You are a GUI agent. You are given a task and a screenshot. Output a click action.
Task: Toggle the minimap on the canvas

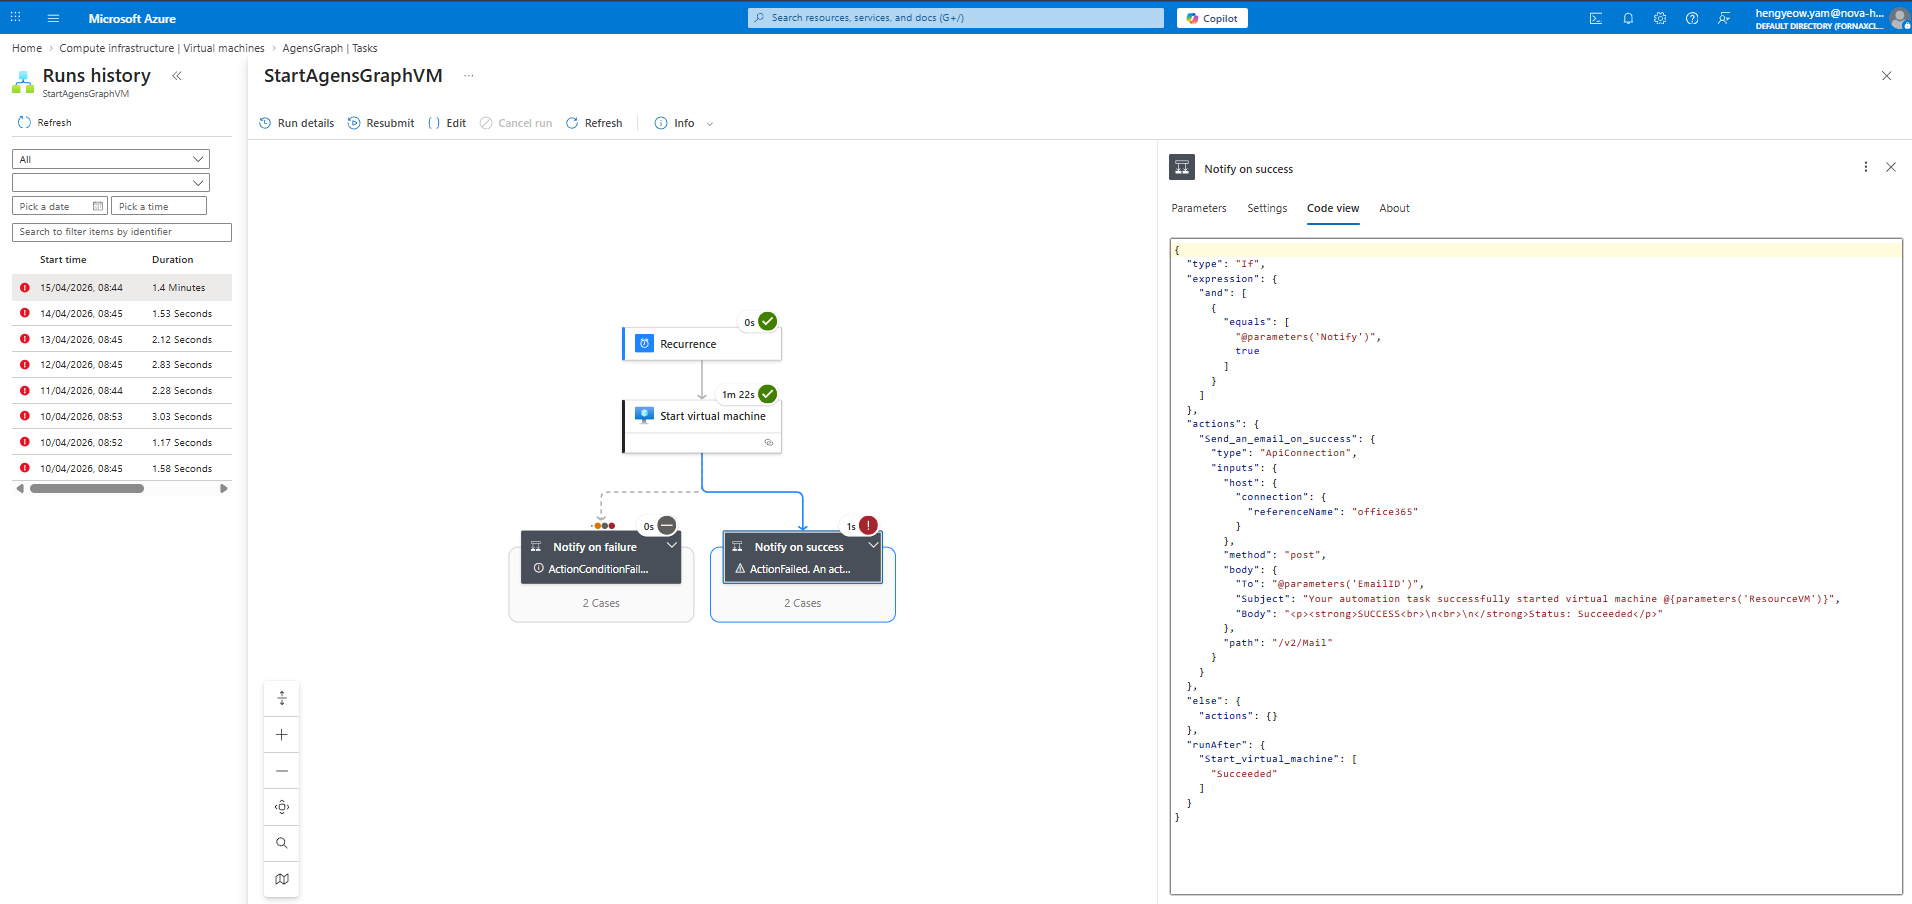(x=282, y=879)
